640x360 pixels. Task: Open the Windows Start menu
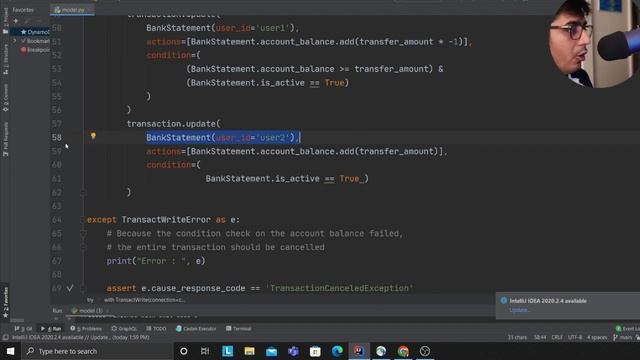(x=11, y=351)
